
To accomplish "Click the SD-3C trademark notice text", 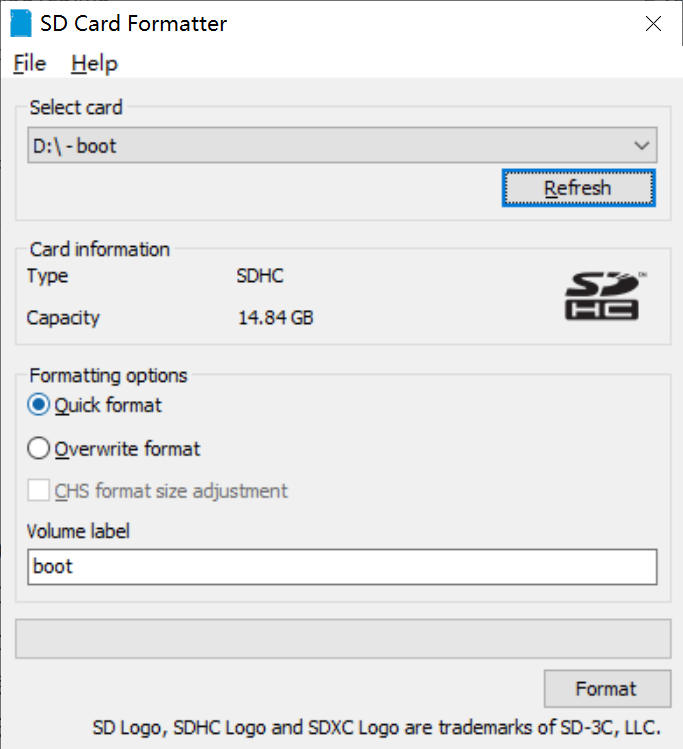I will pos(376,727).
